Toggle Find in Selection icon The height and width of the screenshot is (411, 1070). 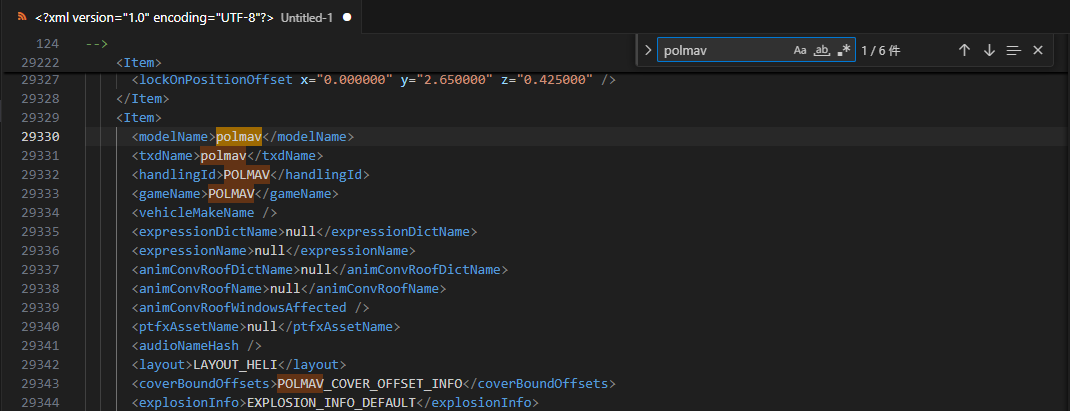1013,50
